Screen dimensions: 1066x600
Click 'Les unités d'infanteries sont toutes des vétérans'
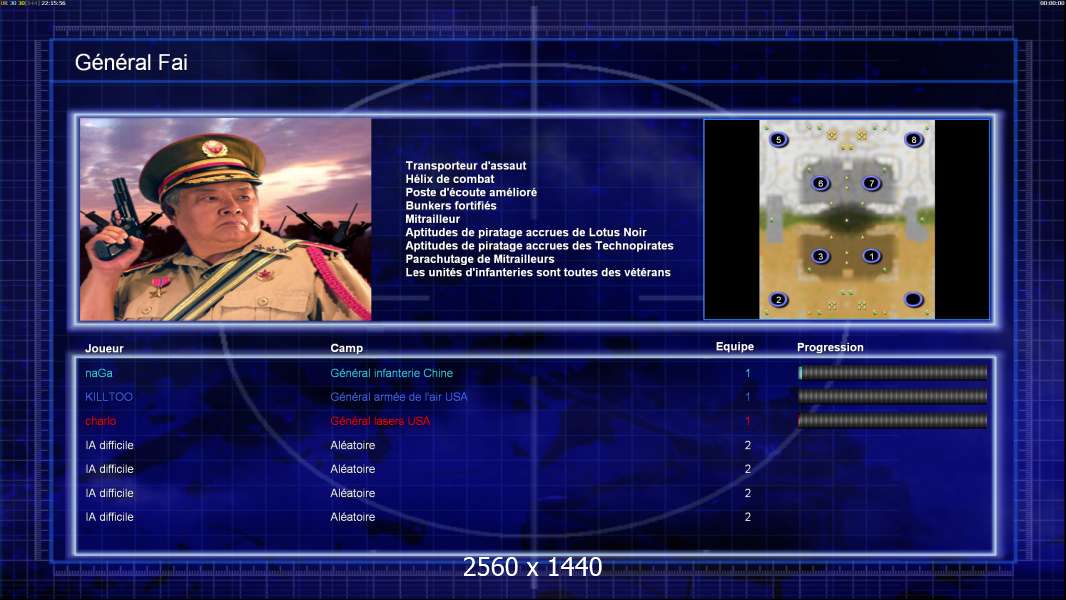tap(538, 272)
